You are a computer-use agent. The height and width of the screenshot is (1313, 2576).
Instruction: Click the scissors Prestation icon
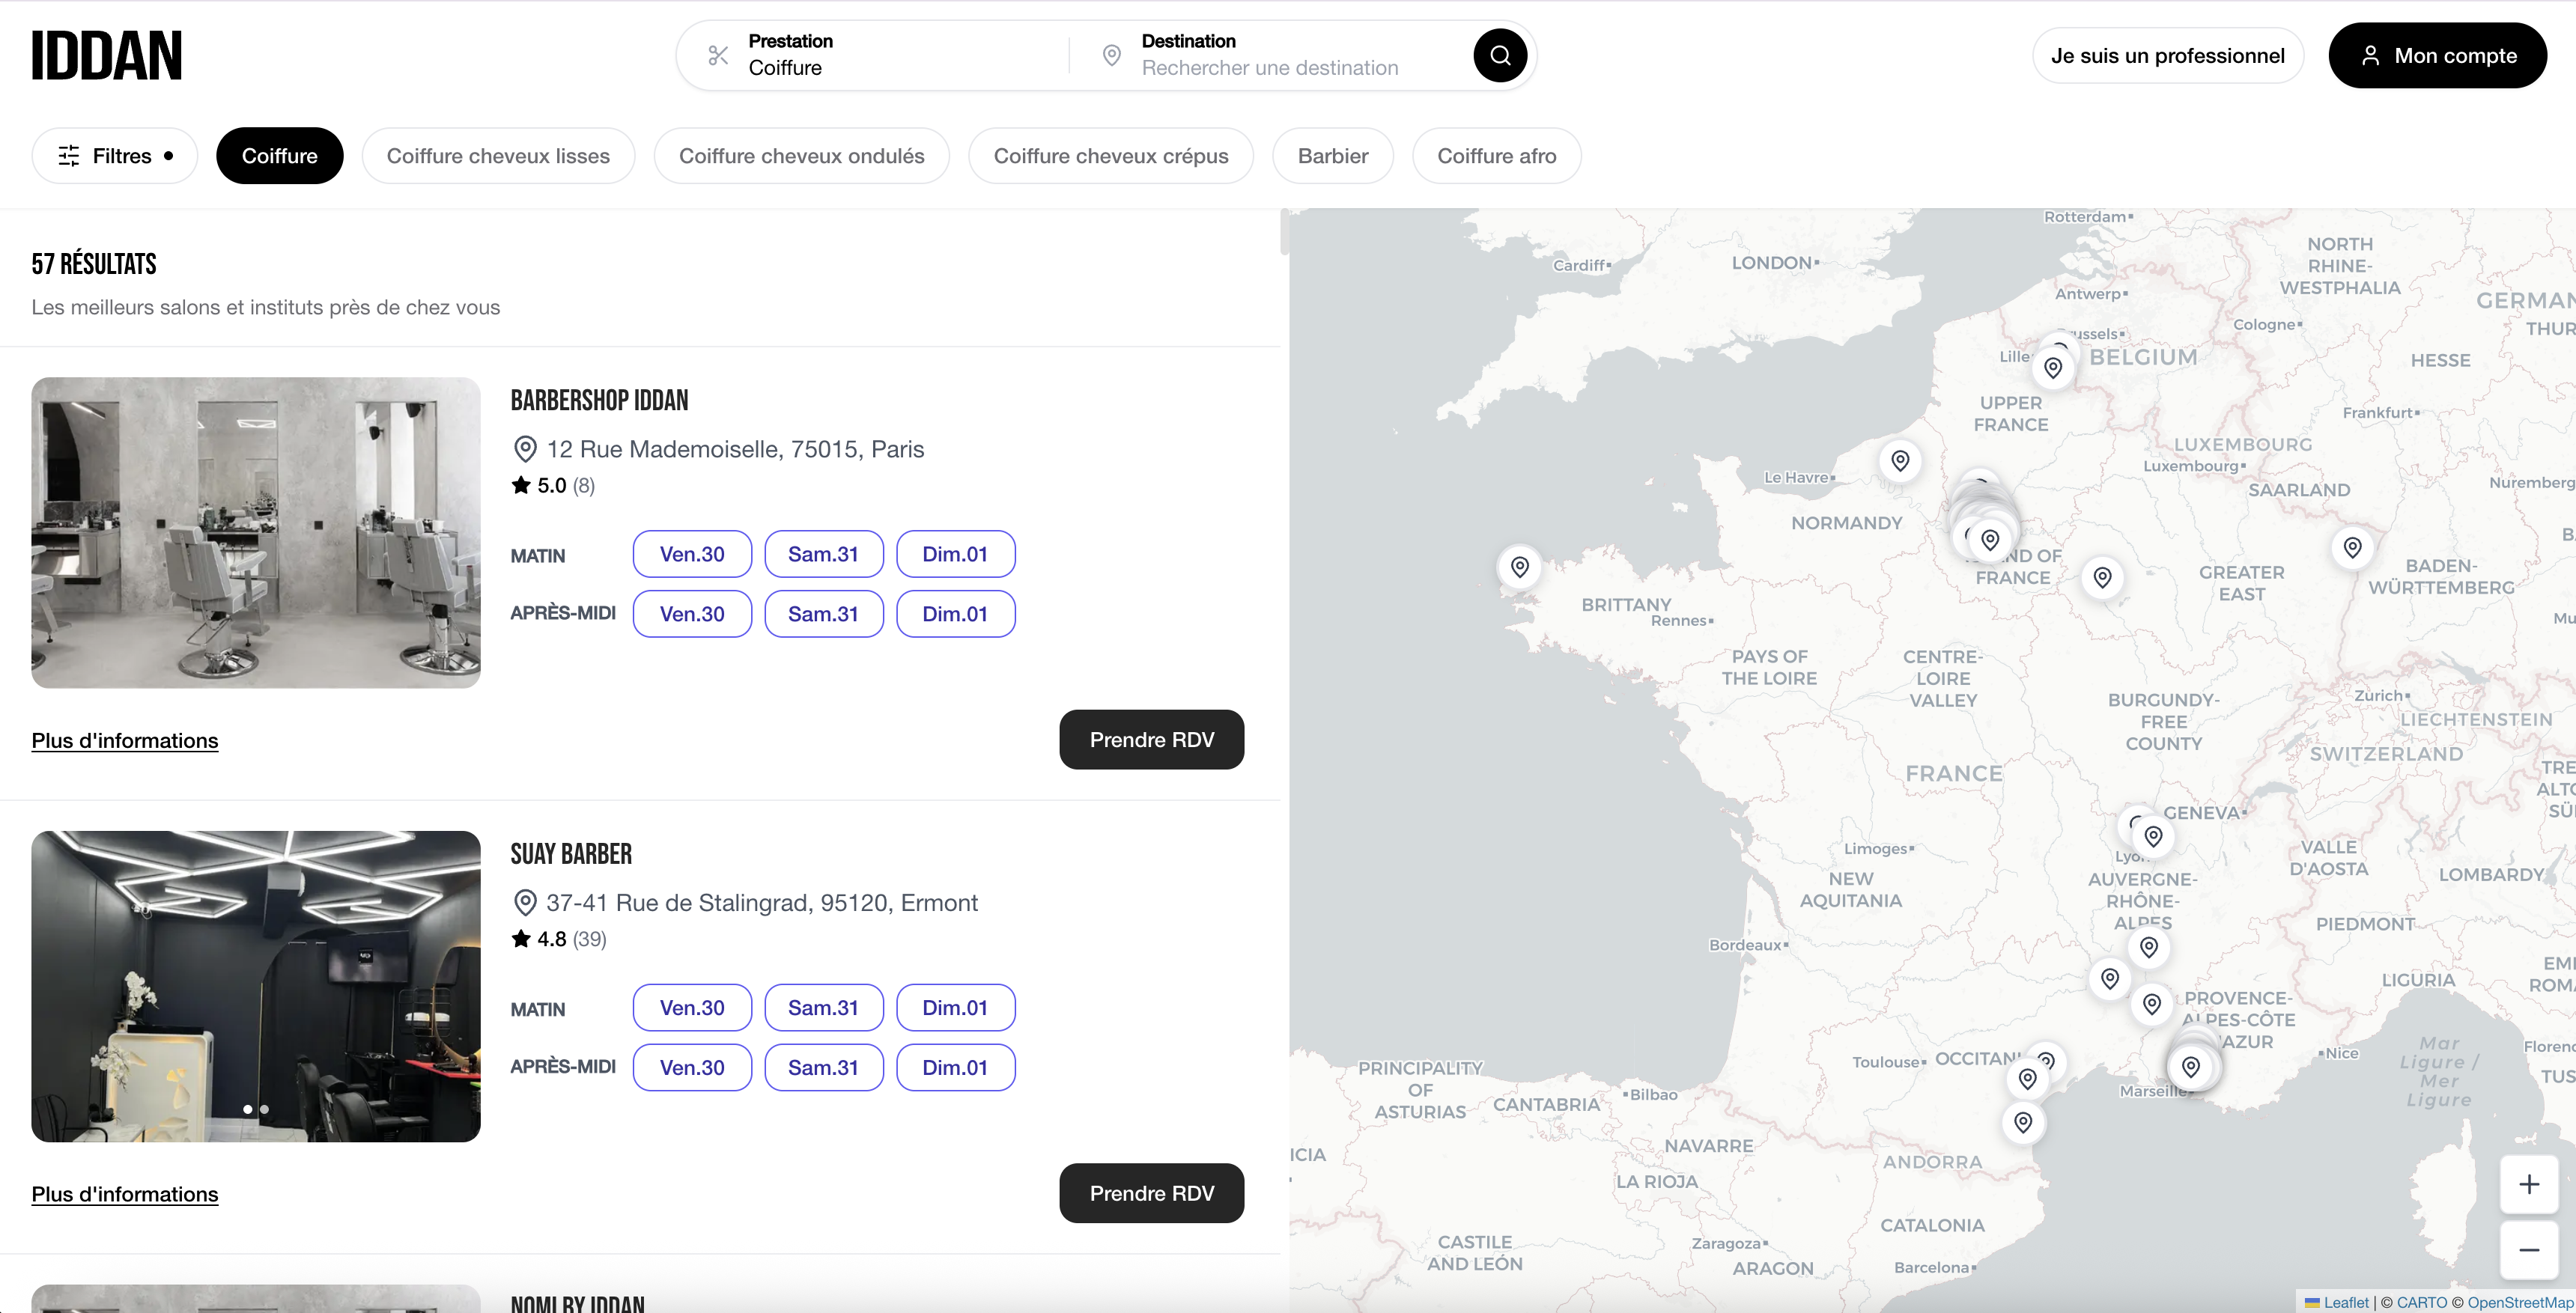(718, 55)
